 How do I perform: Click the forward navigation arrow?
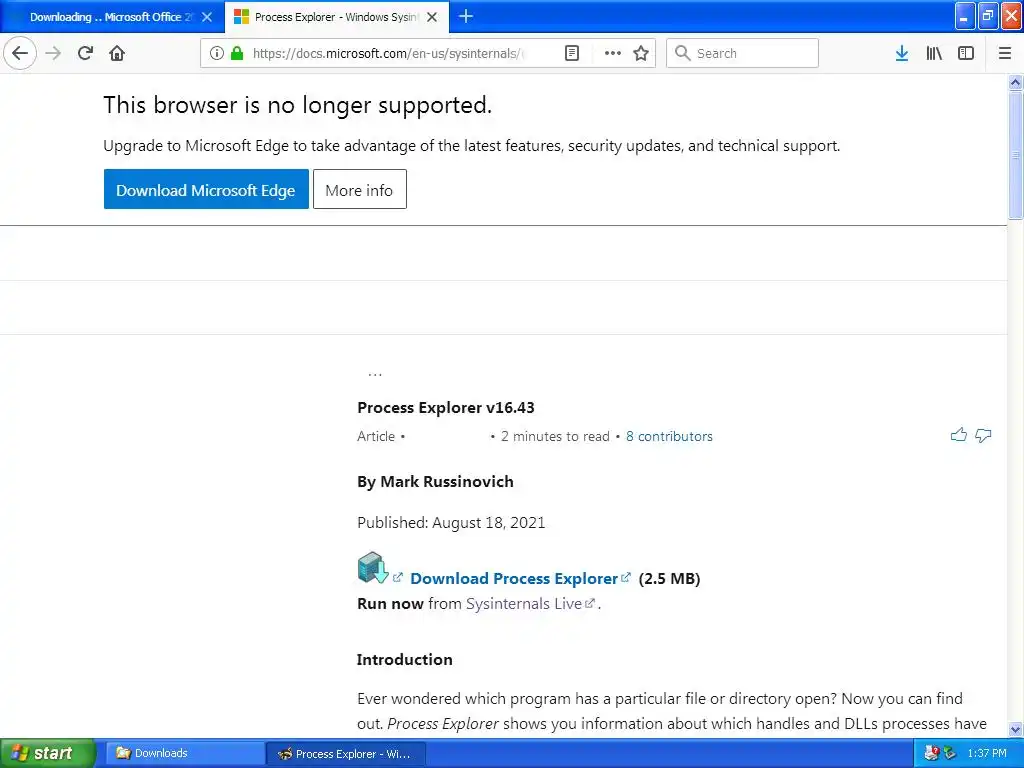(x=54, y=53)
